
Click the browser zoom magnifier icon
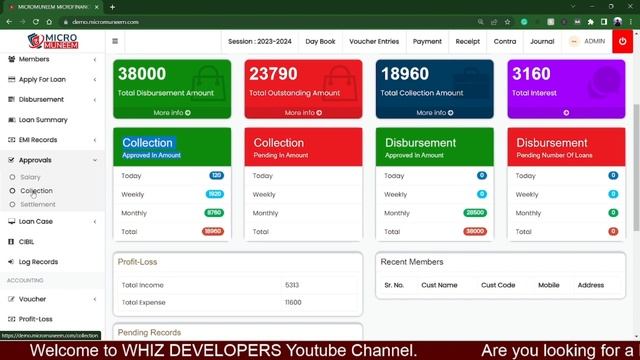480,22
